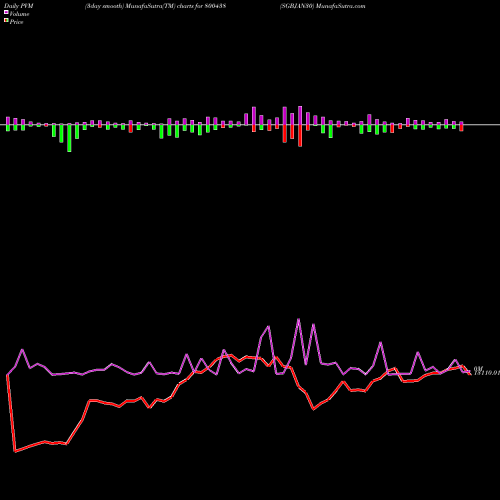Click the magenta Volume legend swatch
The width and height of the screenshot is (500, 500).
(x=6, y=12)
